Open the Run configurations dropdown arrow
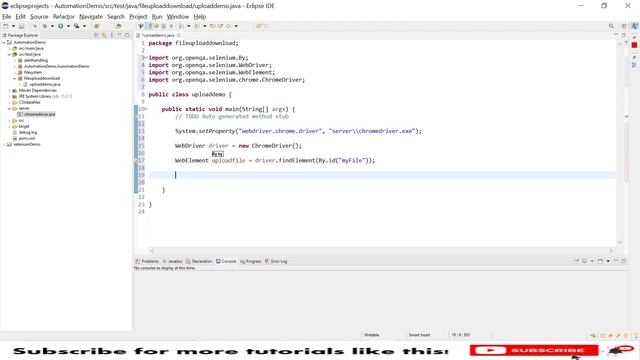The image size is (640, 360). point(68,26)
